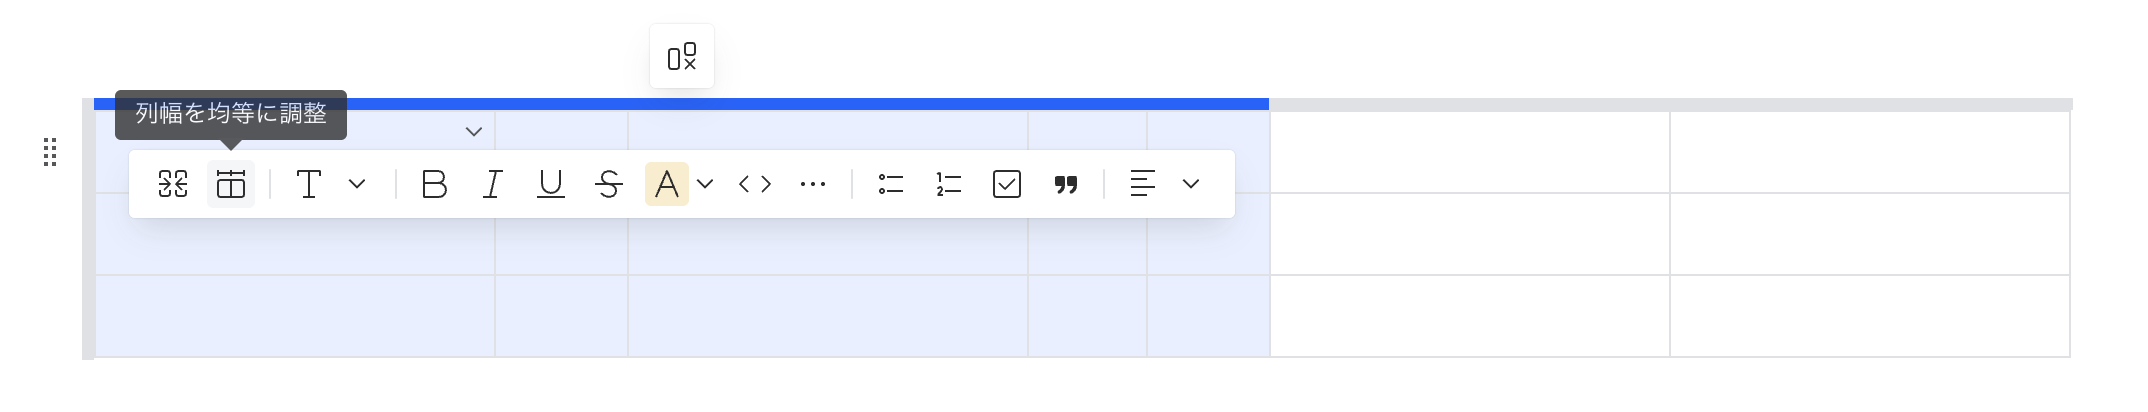The height and width of the screenshot is (412, 2148).
Task: Apply strikethrough to selected text
Action: pyautogui.click(x=609, y=184)
